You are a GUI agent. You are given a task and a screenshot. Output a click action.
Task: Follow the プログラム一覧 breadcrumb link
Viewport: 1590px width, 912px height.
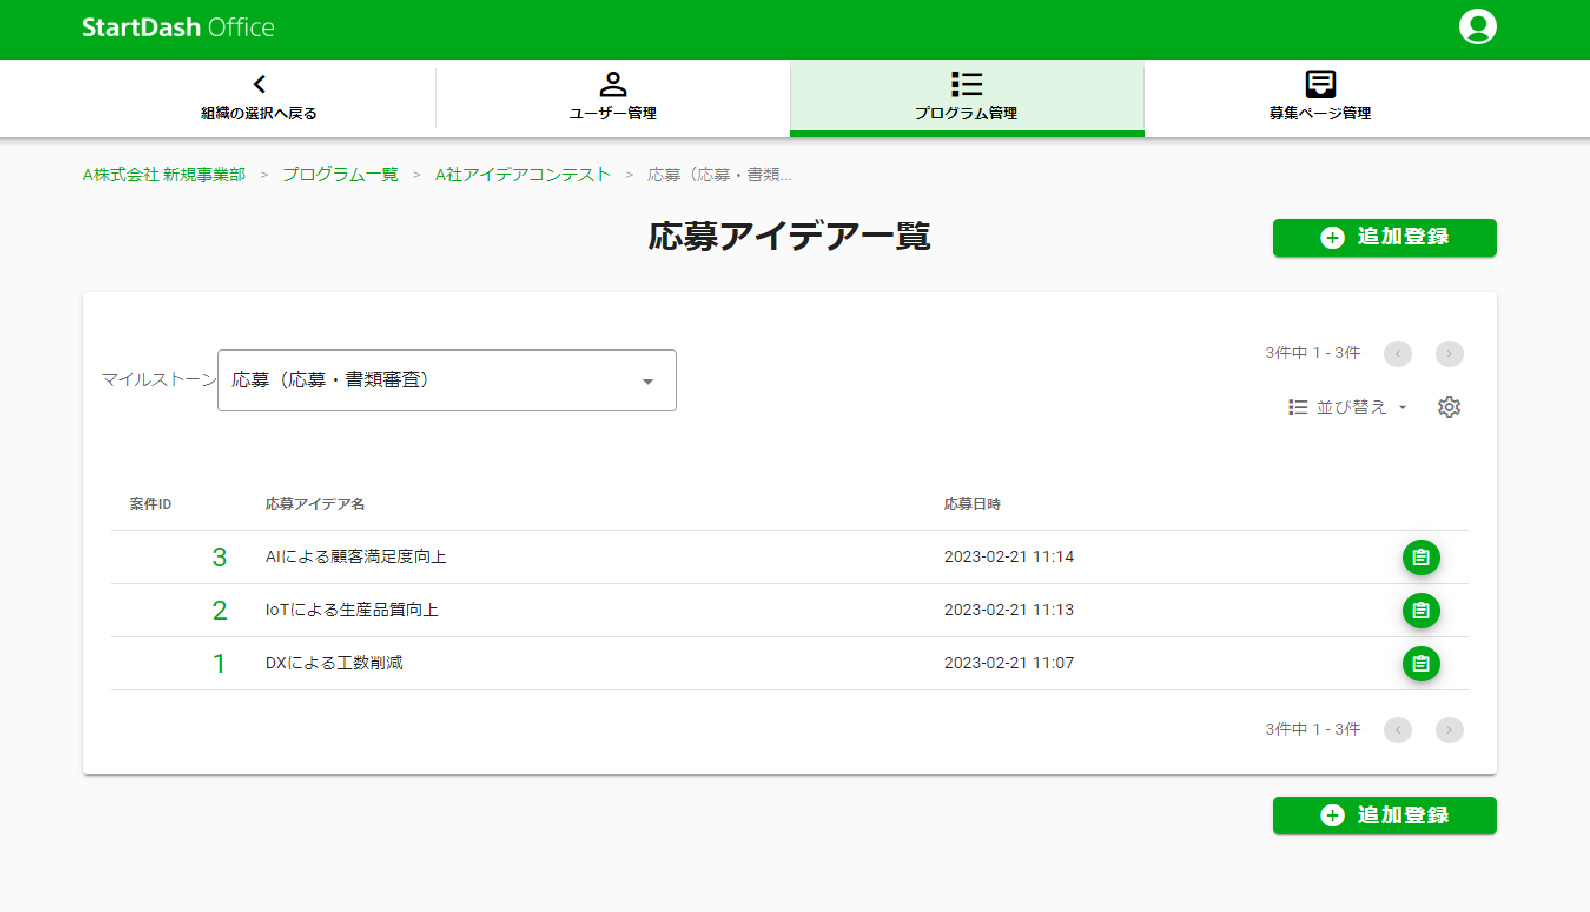pos(340,175)
